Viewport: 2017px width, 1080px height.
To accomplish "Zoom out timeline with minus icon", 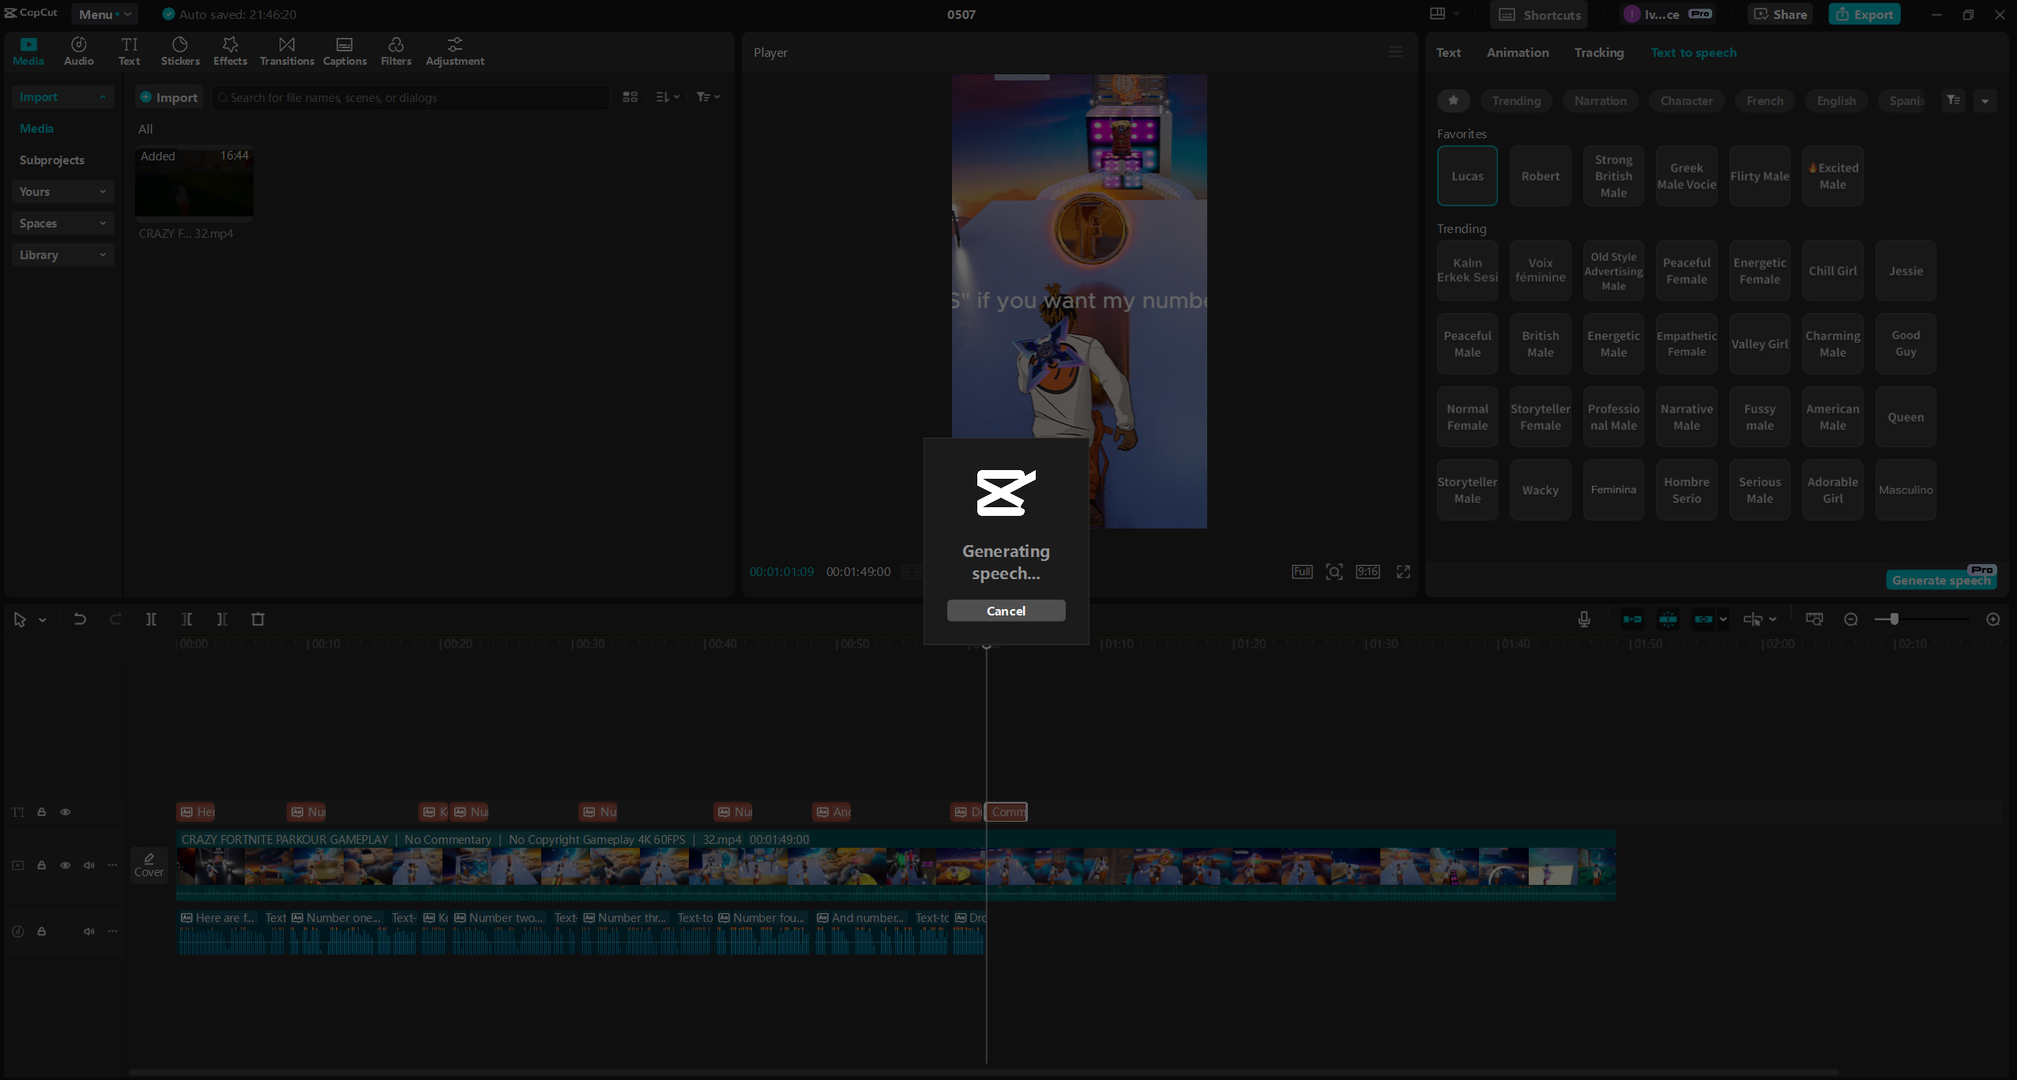I will click(x=1851, y=619).
